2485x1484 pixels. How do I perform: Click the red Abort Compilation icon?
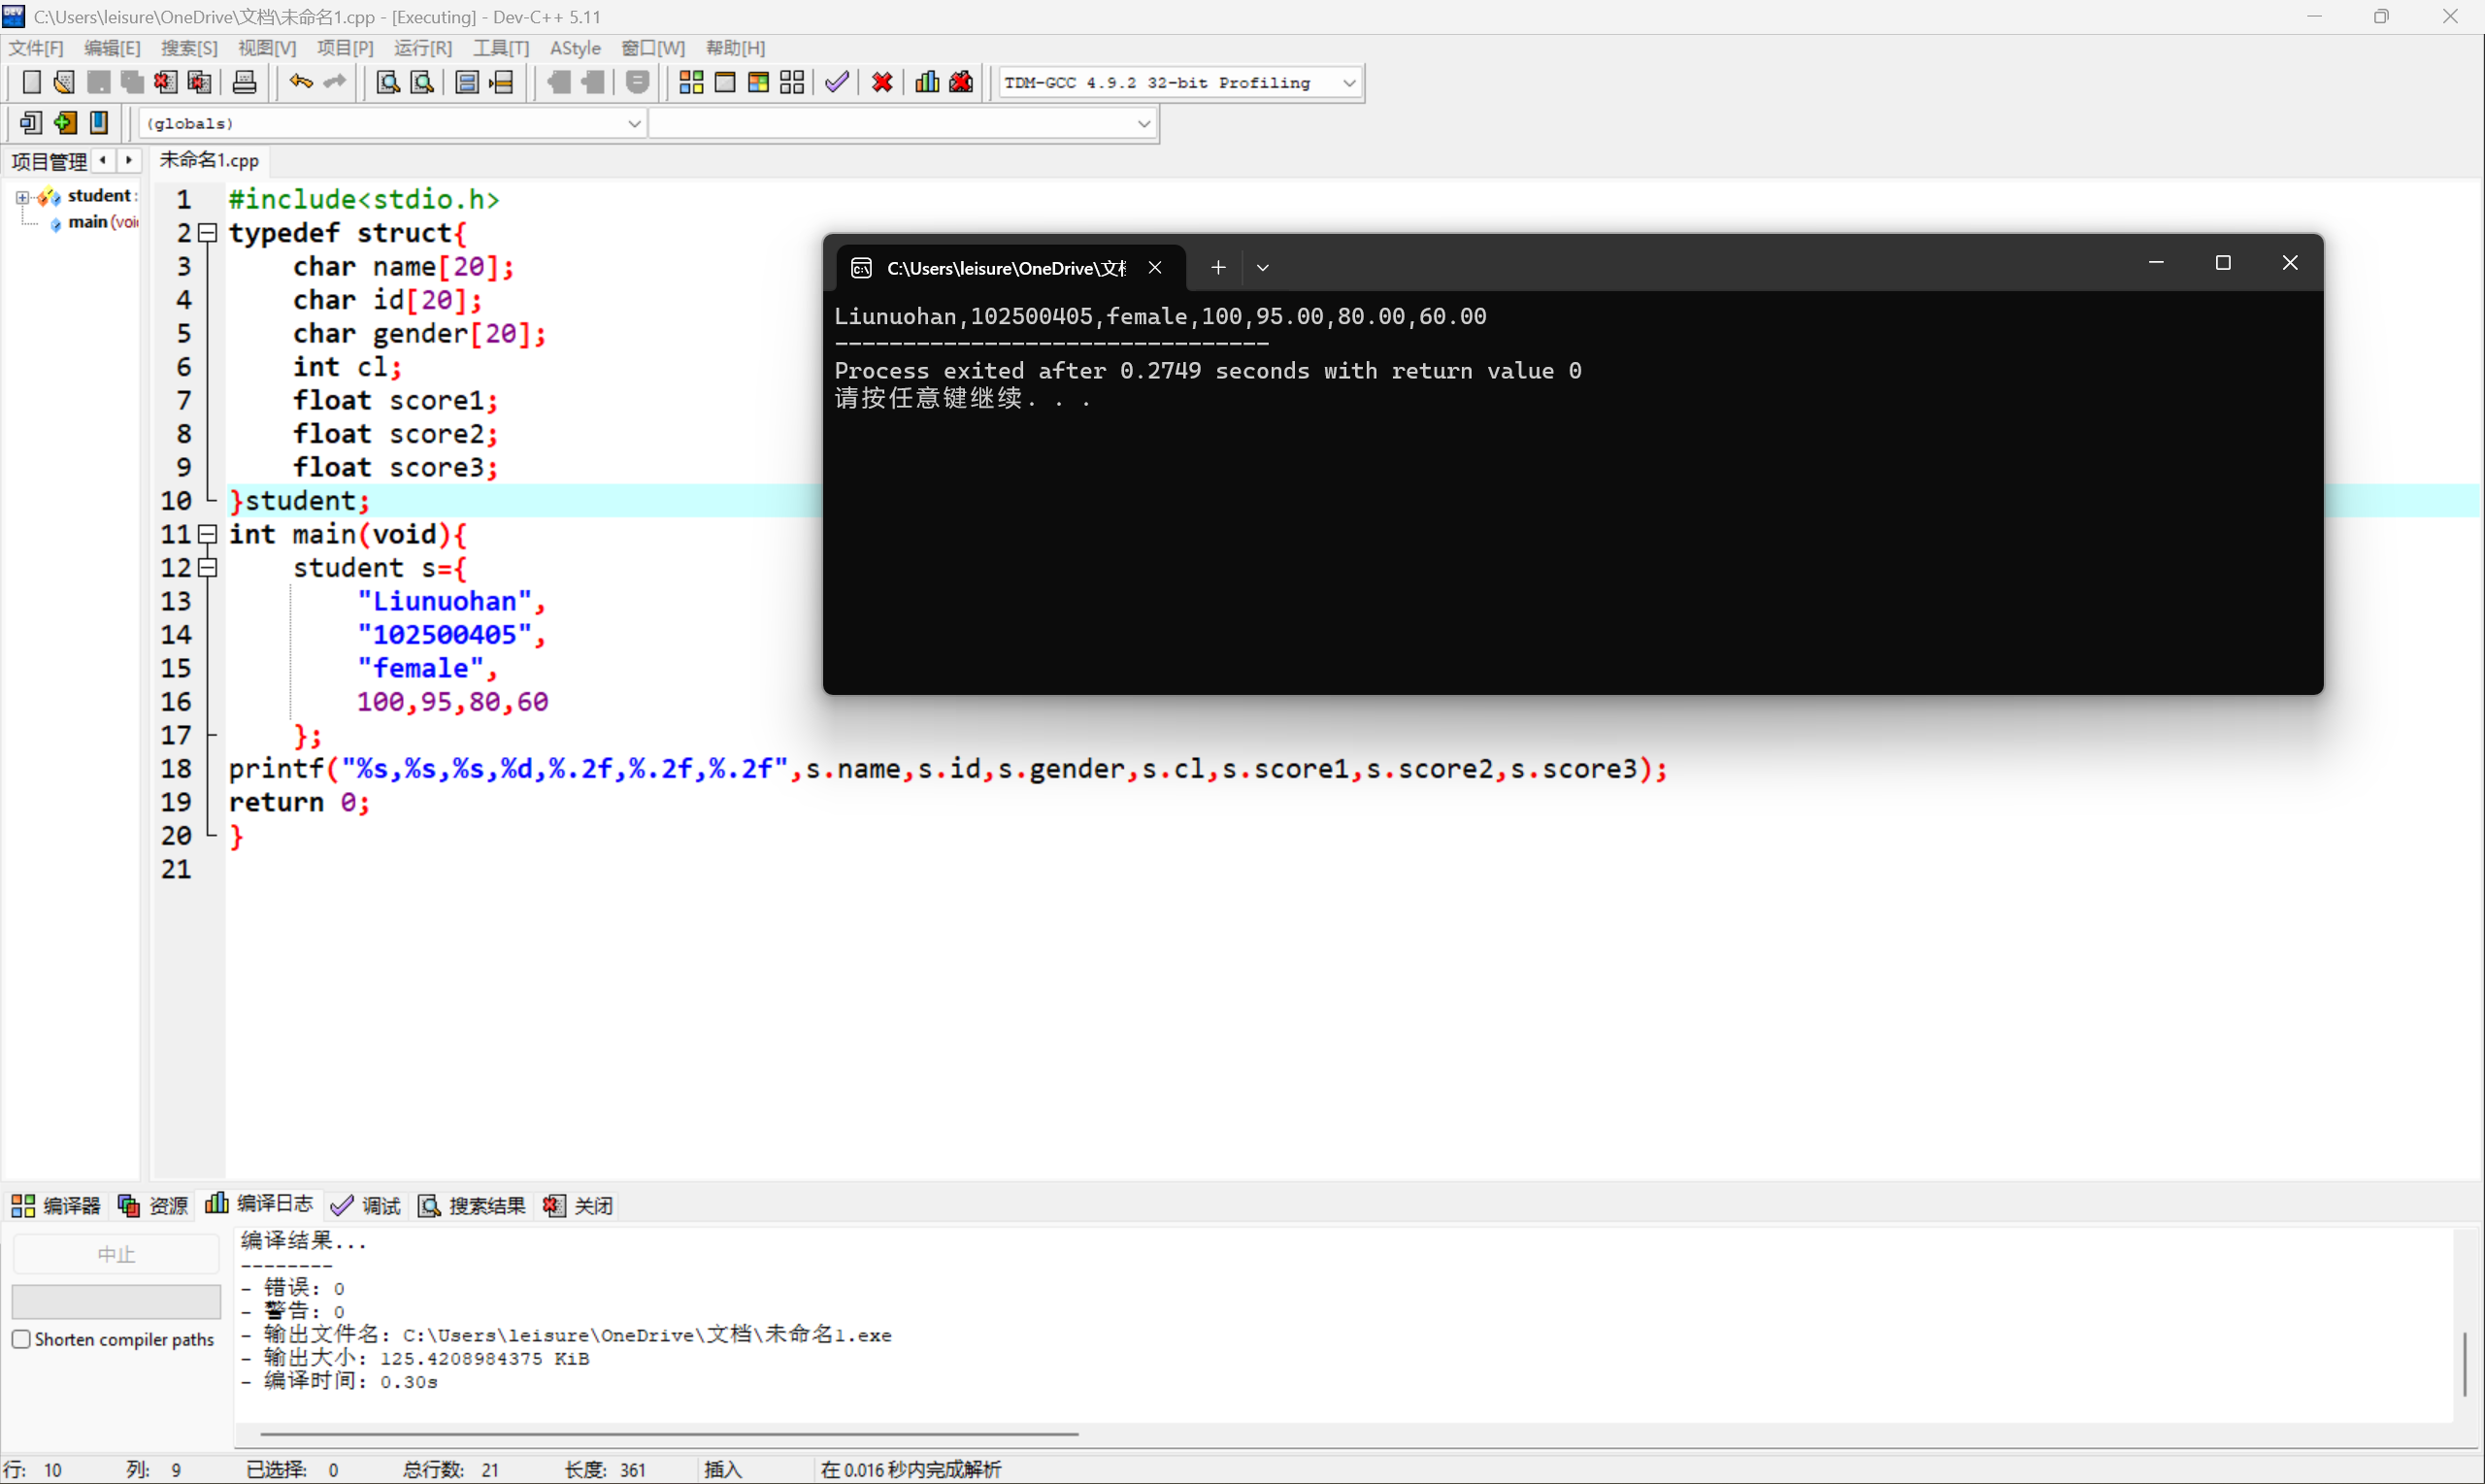click(880, 82)
